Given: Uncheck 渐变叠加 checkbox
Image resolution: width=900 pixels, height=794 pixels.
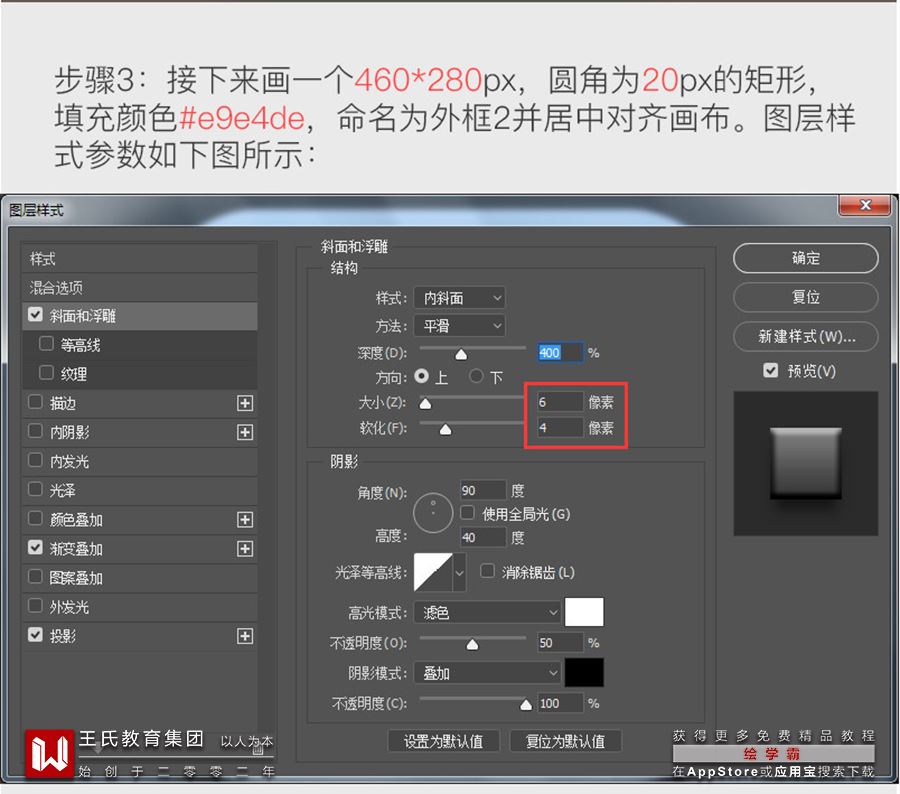Looking at the screenshot, I should [x=36, y=548].
